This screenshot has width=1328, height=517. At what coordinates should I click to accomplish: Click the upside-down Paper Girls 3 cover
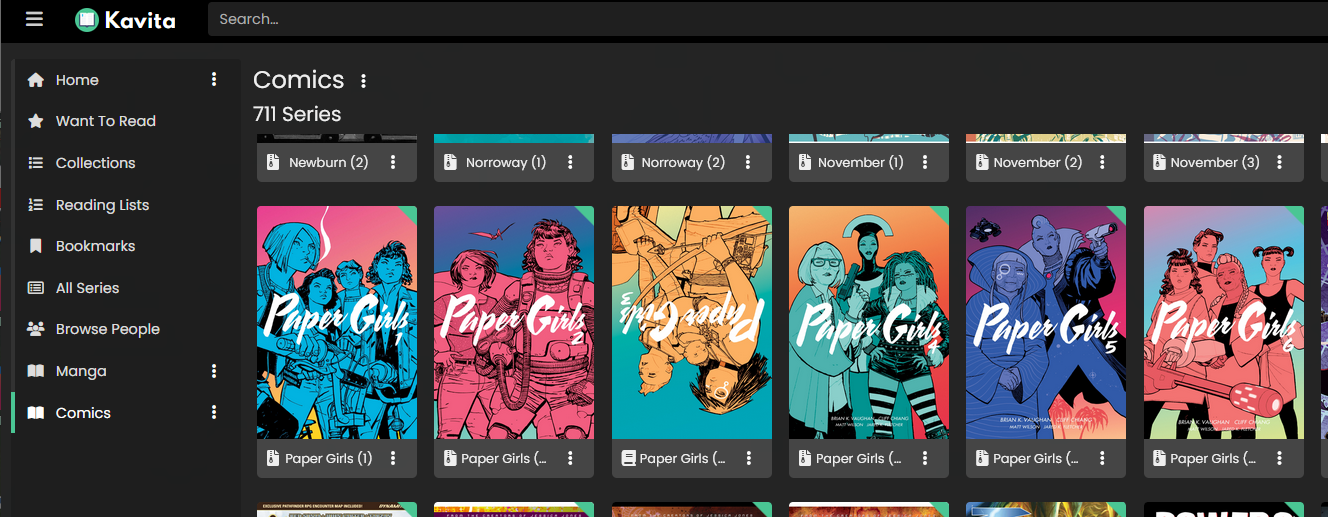point(692,323)
